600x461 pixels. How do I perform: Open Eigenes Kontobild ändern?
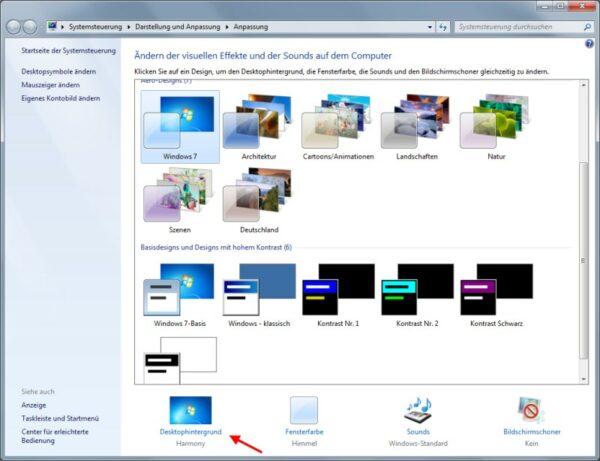pyautogui.click(x=60, y=98)
